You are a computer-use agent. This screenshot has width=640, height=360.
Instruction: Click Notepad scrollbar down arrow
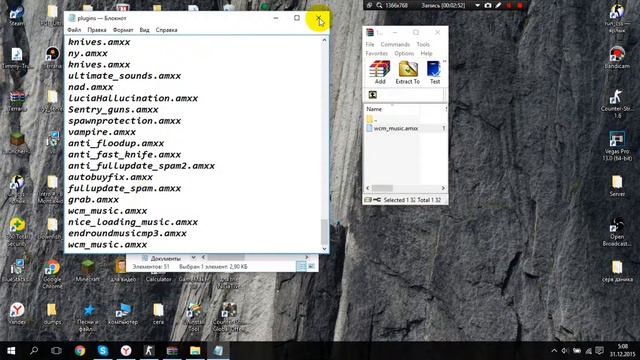point(324,249)
